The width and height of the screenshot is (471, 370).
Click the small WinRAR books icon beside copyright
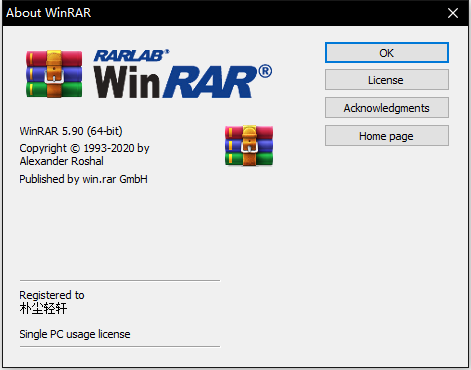pyautogui.click(x=249, y=145)
